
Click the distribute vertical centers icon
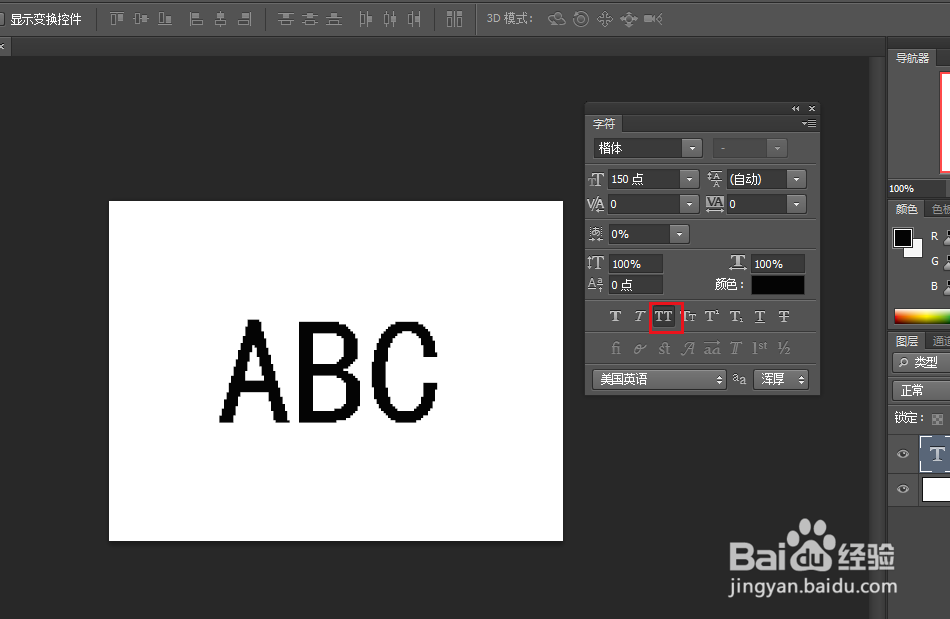310,19
